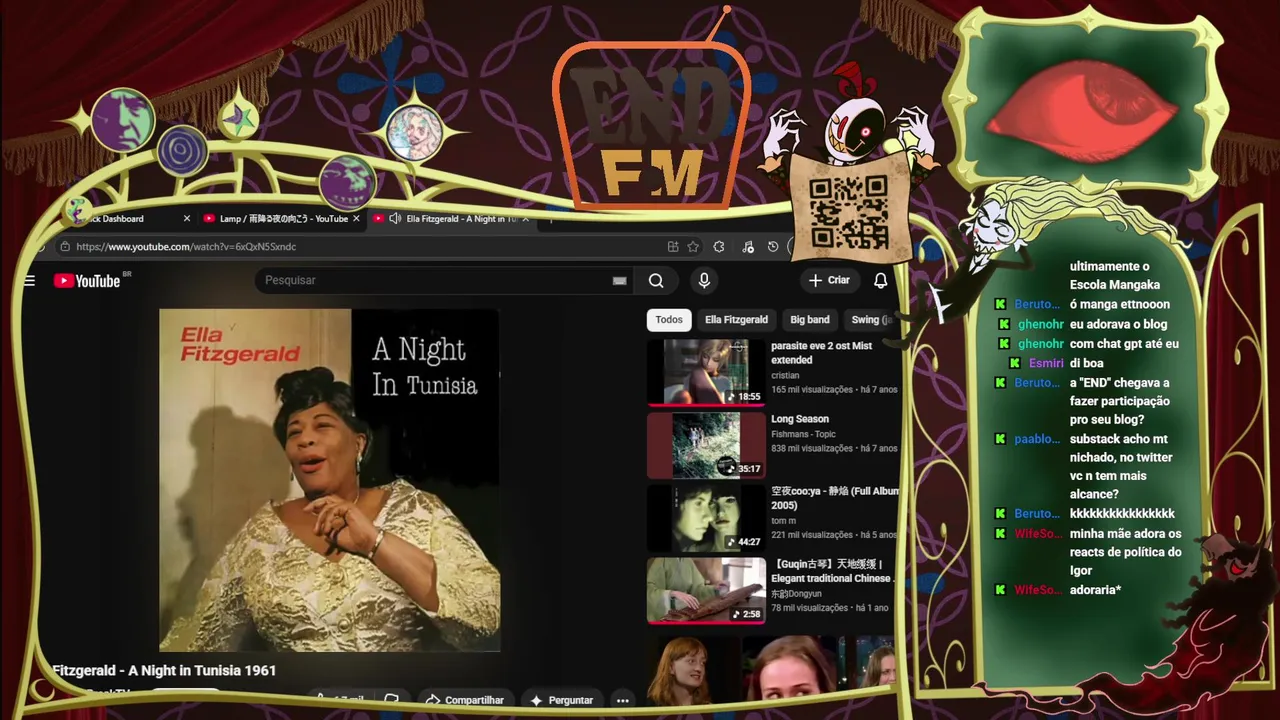Viewport: 1280px width, 720px height.
Task: Open the 'Fishmans - Topic' channel link
Action: point(803,434)
